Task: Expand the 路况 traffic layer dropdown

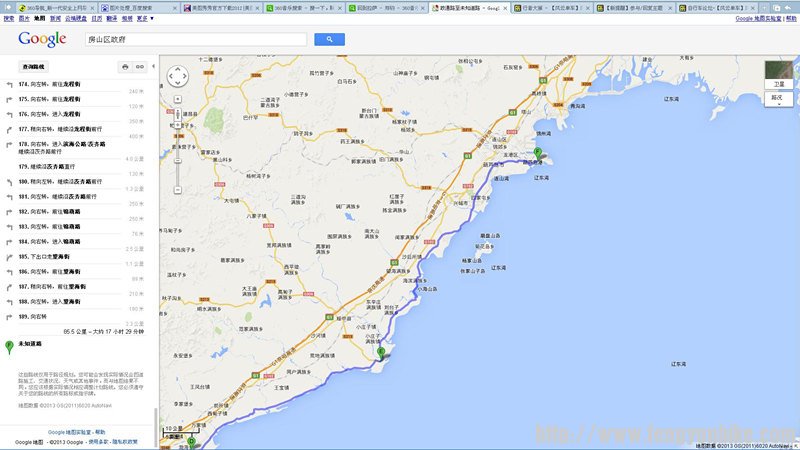Action: pyautogui.click(x=777, y=99)
